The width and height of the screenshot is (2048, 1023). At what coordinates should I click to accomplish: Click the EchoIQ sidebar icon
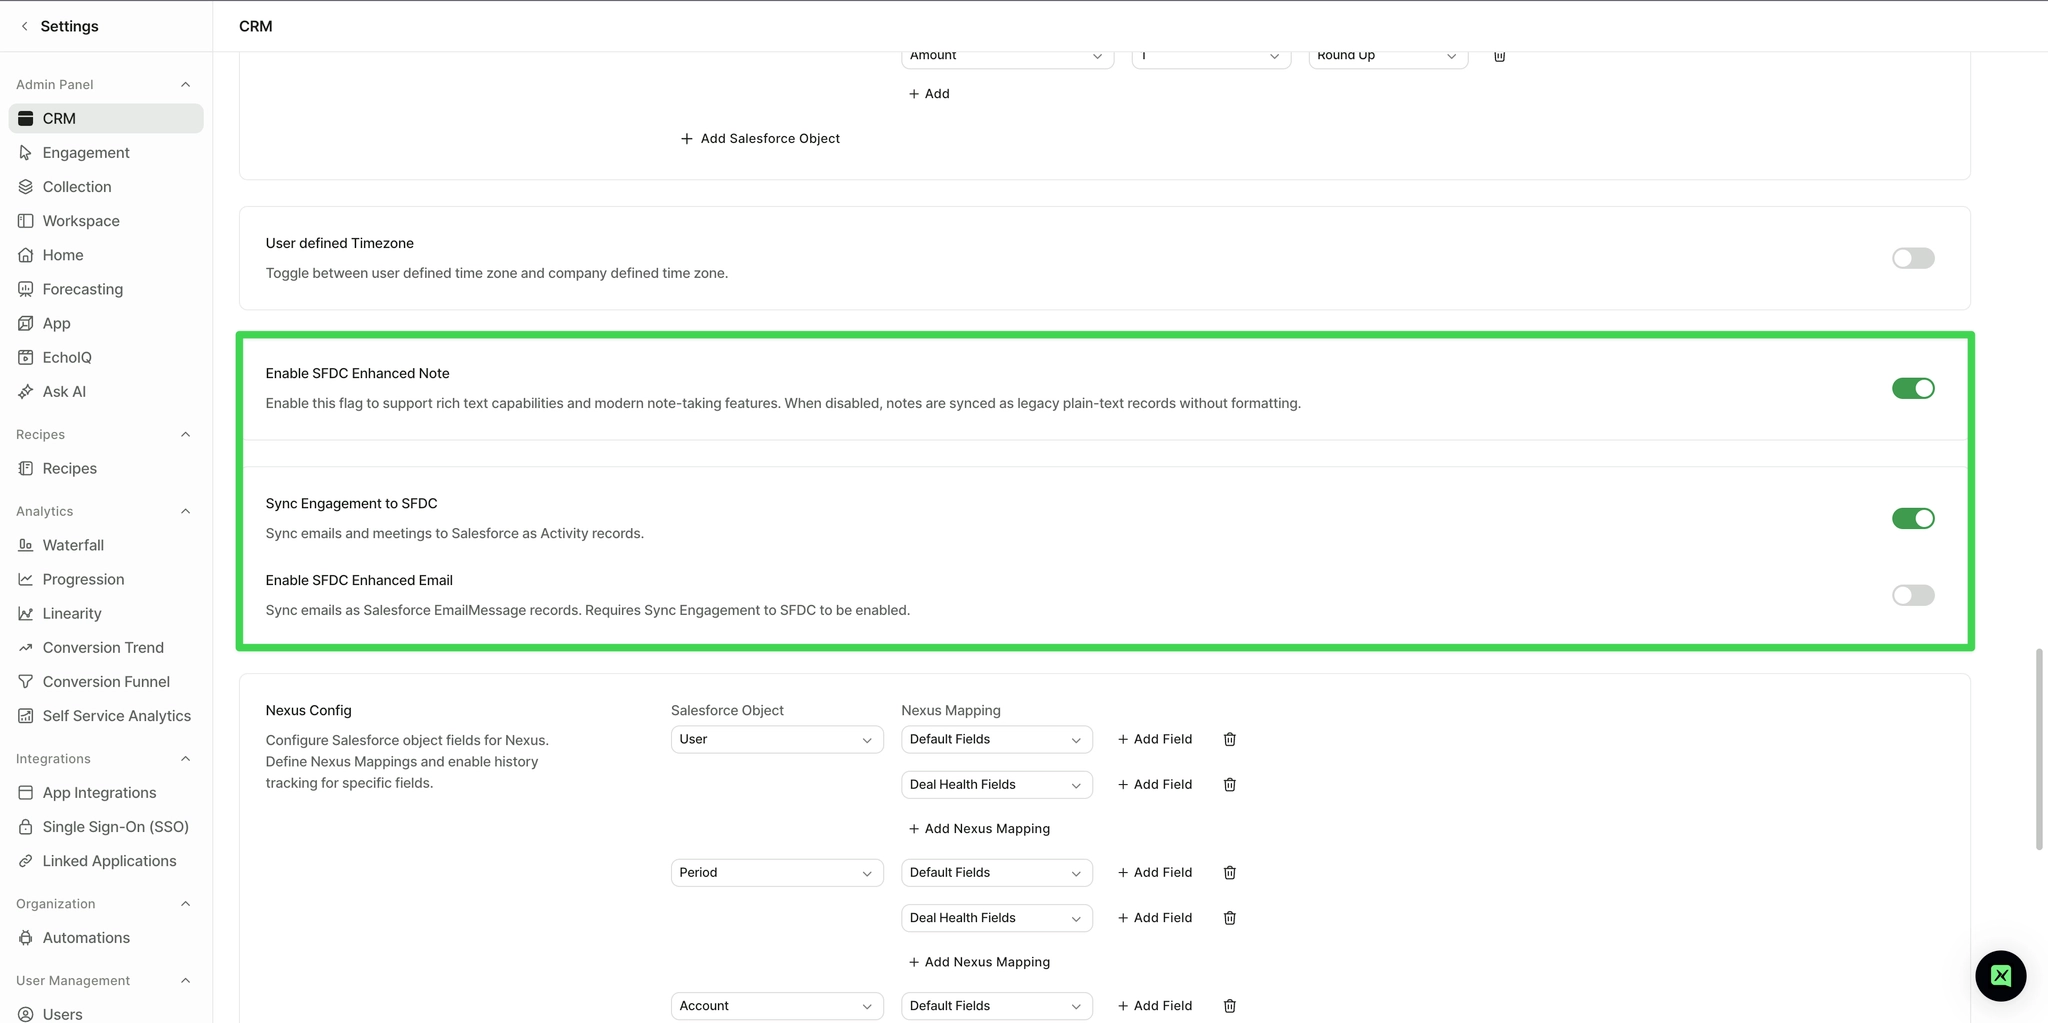pos(26,357)
